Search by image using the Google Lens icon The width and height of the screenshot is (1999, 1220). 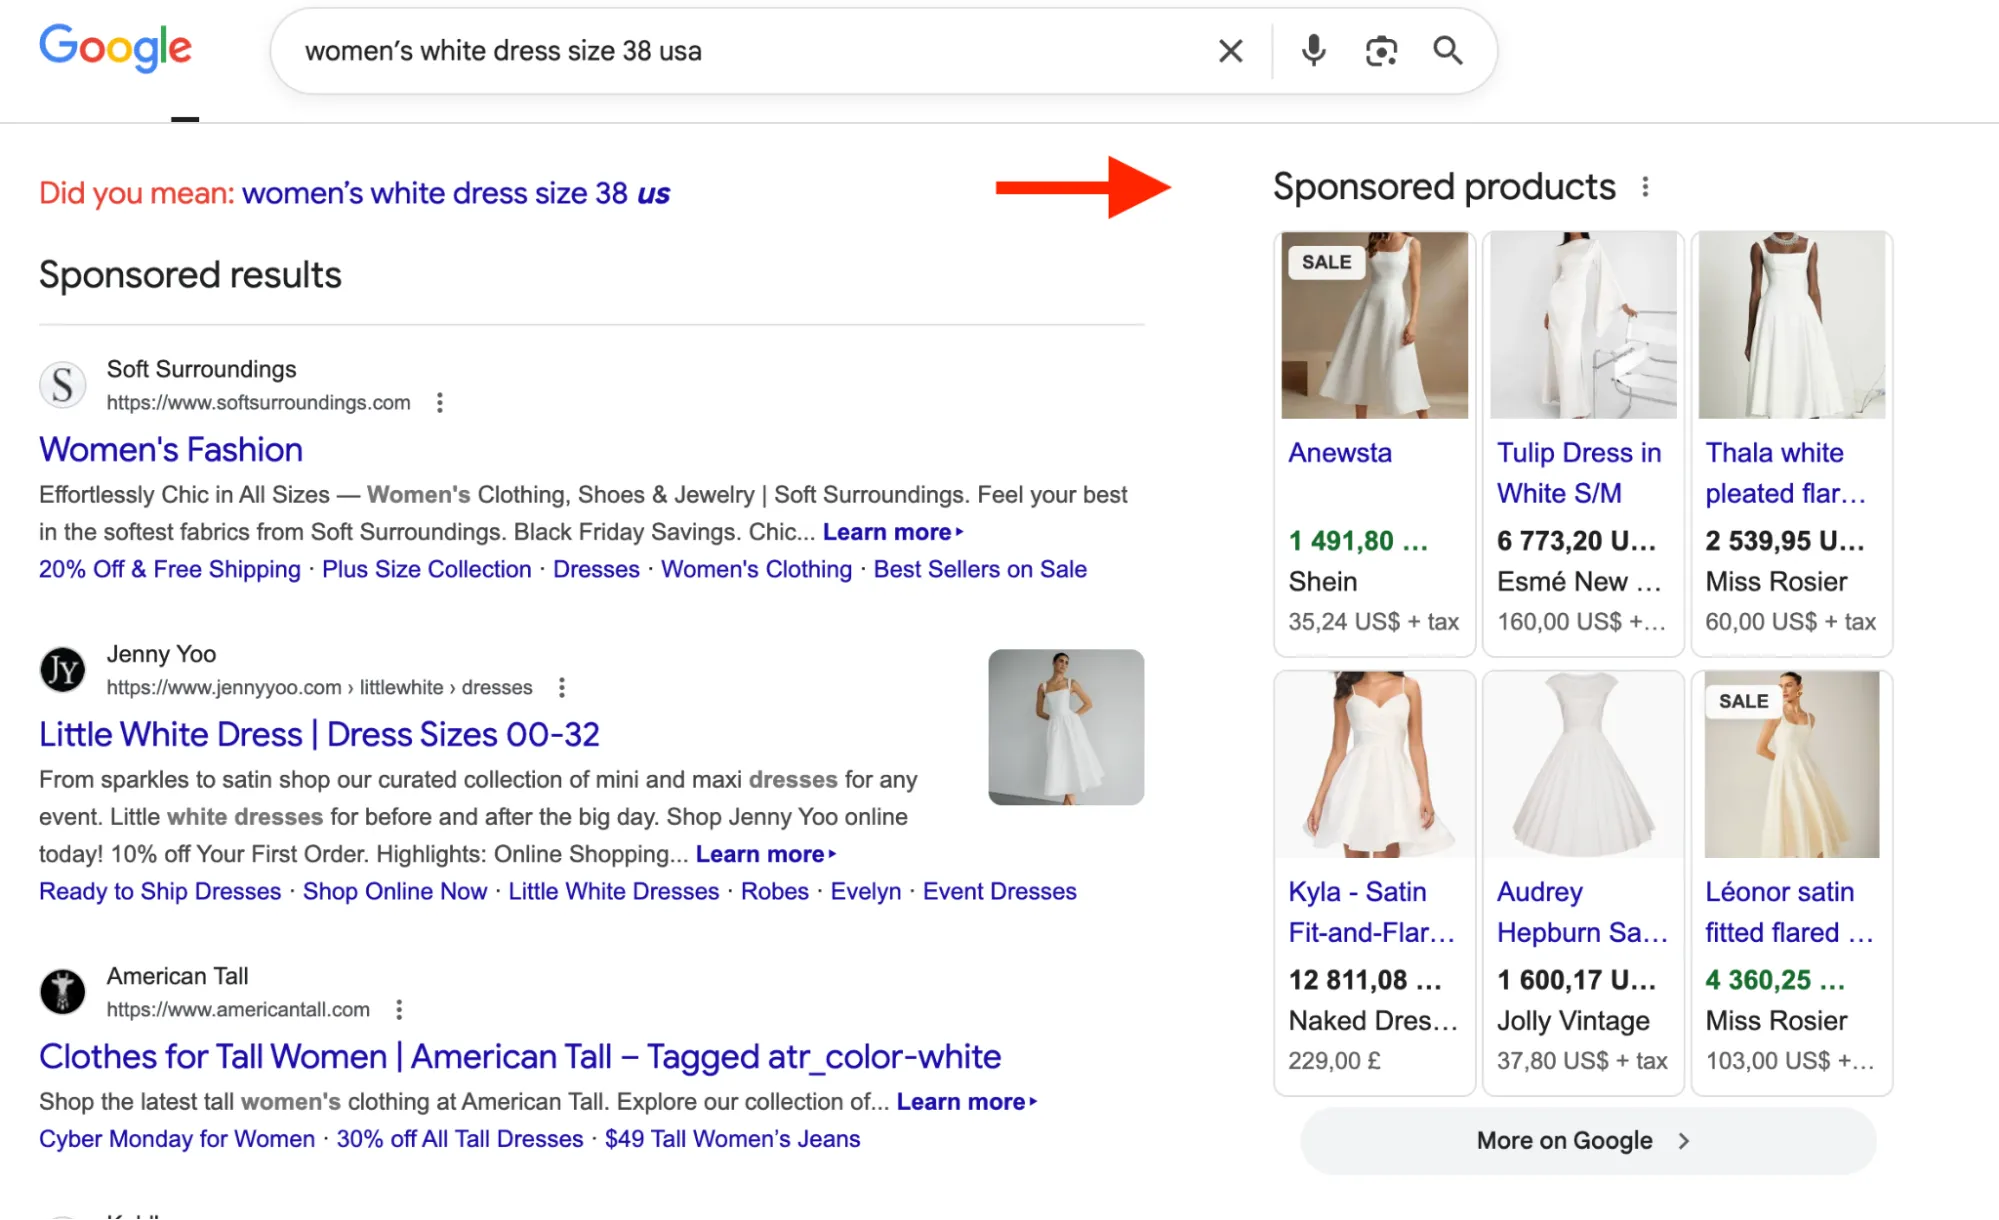tap(1381, 51)
